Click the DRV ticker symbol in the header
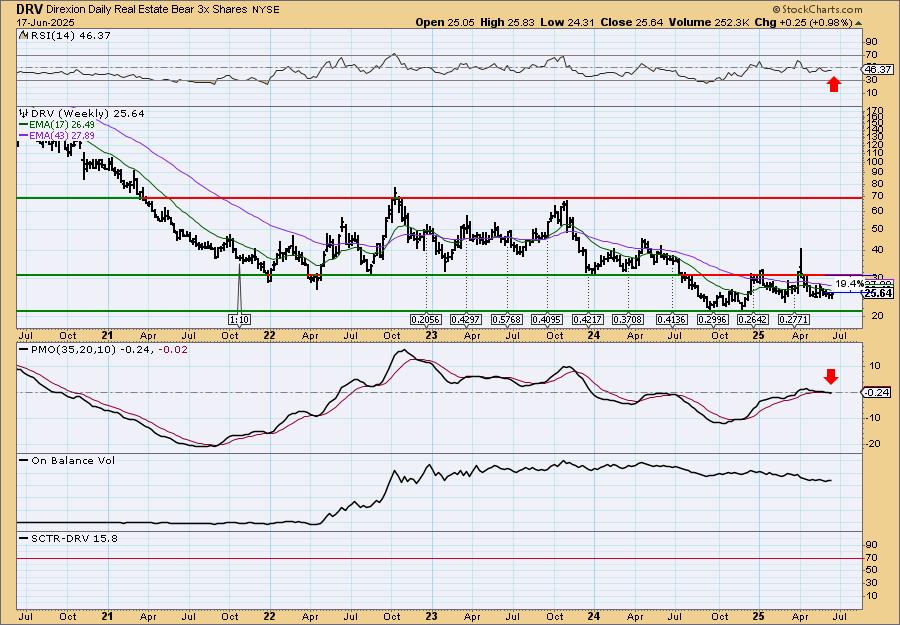Viewport: 900px width, 625px height. (28, 9)
